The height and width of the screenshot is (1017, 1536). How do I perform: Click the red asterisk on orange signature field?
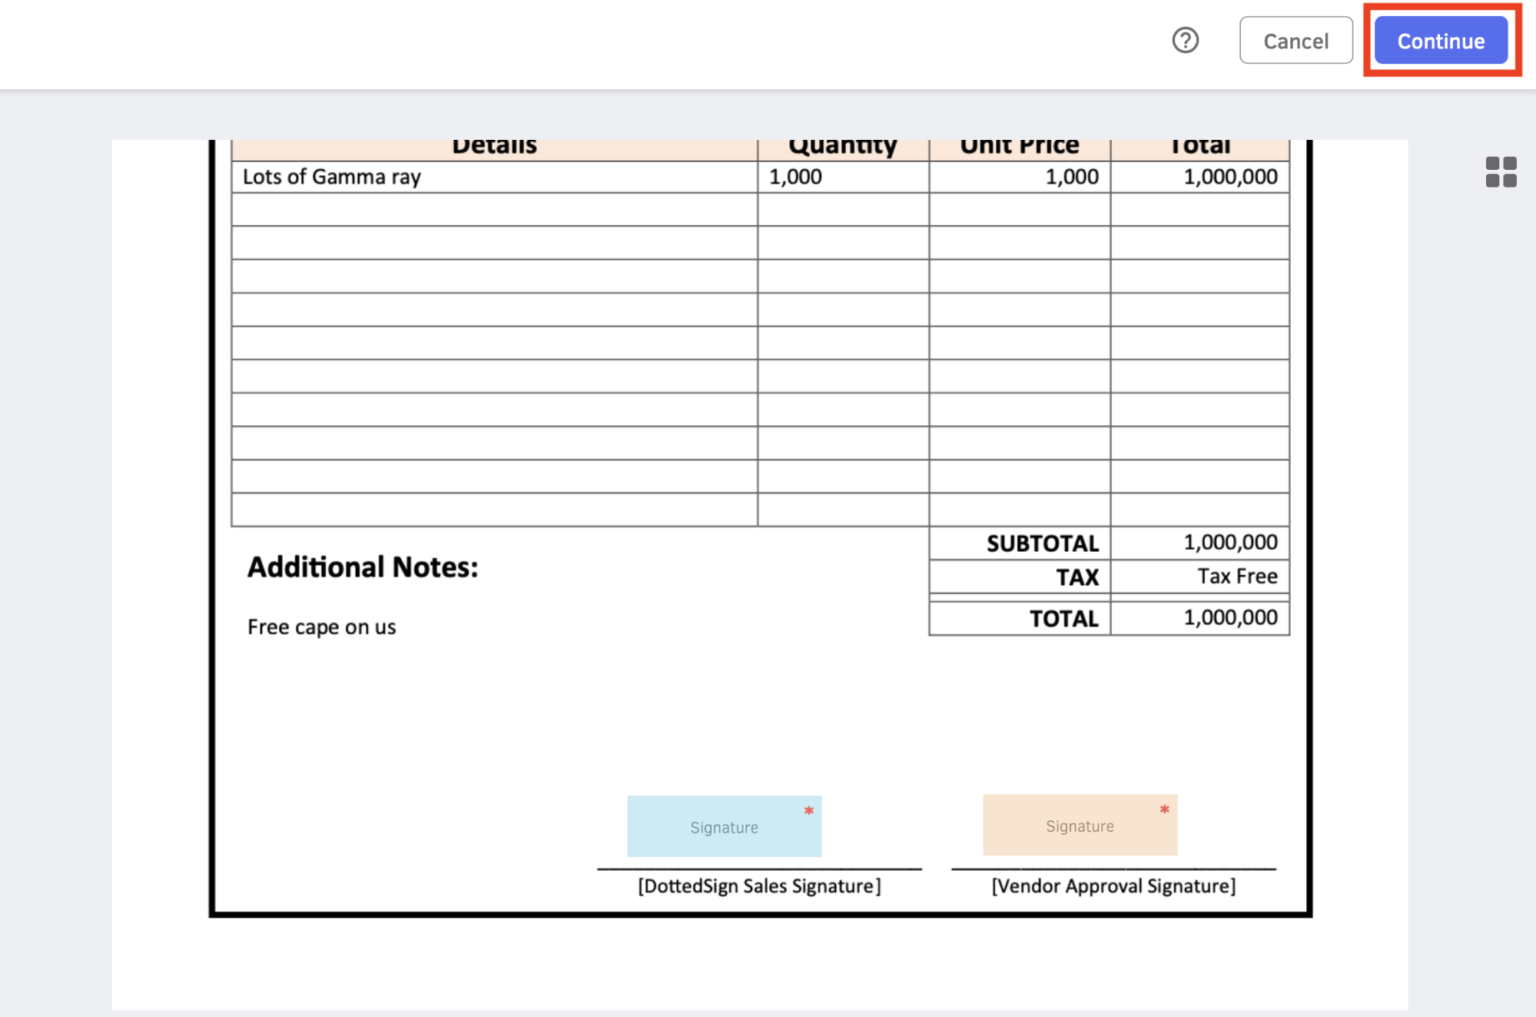pyautogui.click(x=1164, y=809)
